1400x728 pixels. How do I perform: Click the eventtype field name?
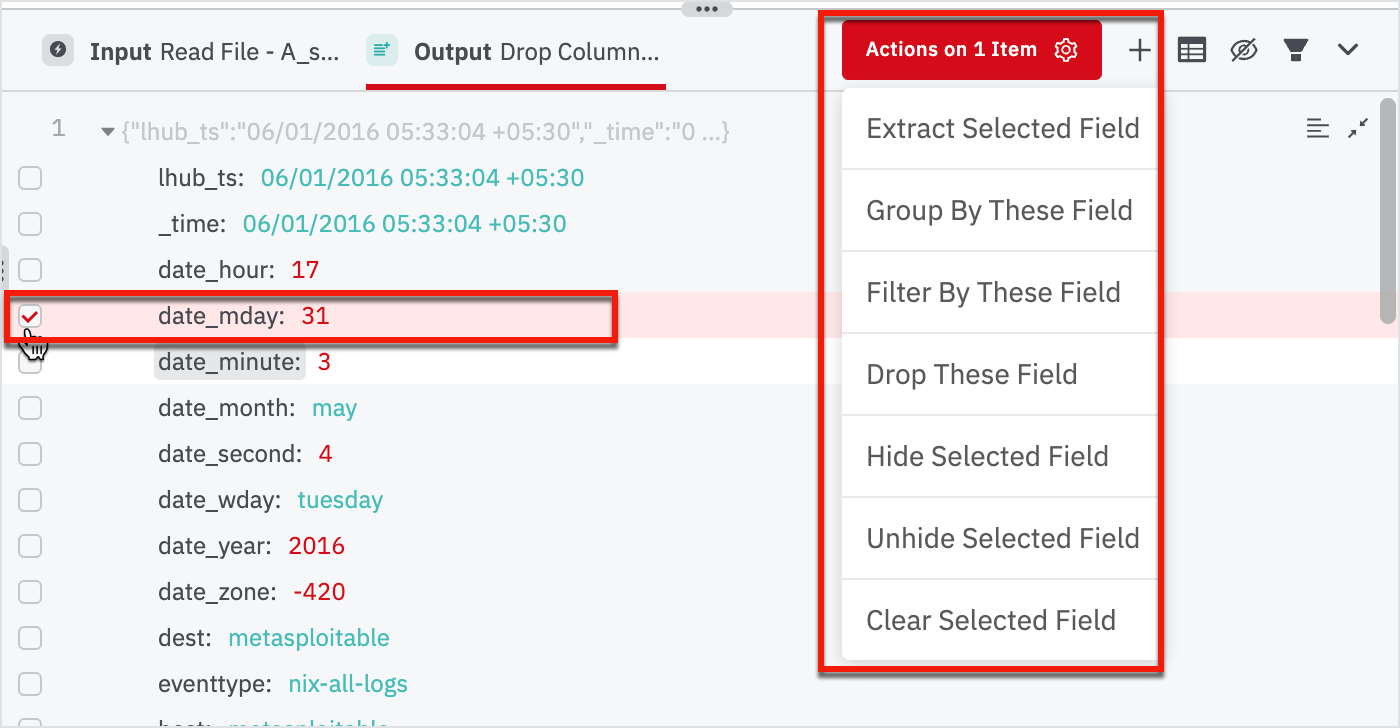[215, 684]
